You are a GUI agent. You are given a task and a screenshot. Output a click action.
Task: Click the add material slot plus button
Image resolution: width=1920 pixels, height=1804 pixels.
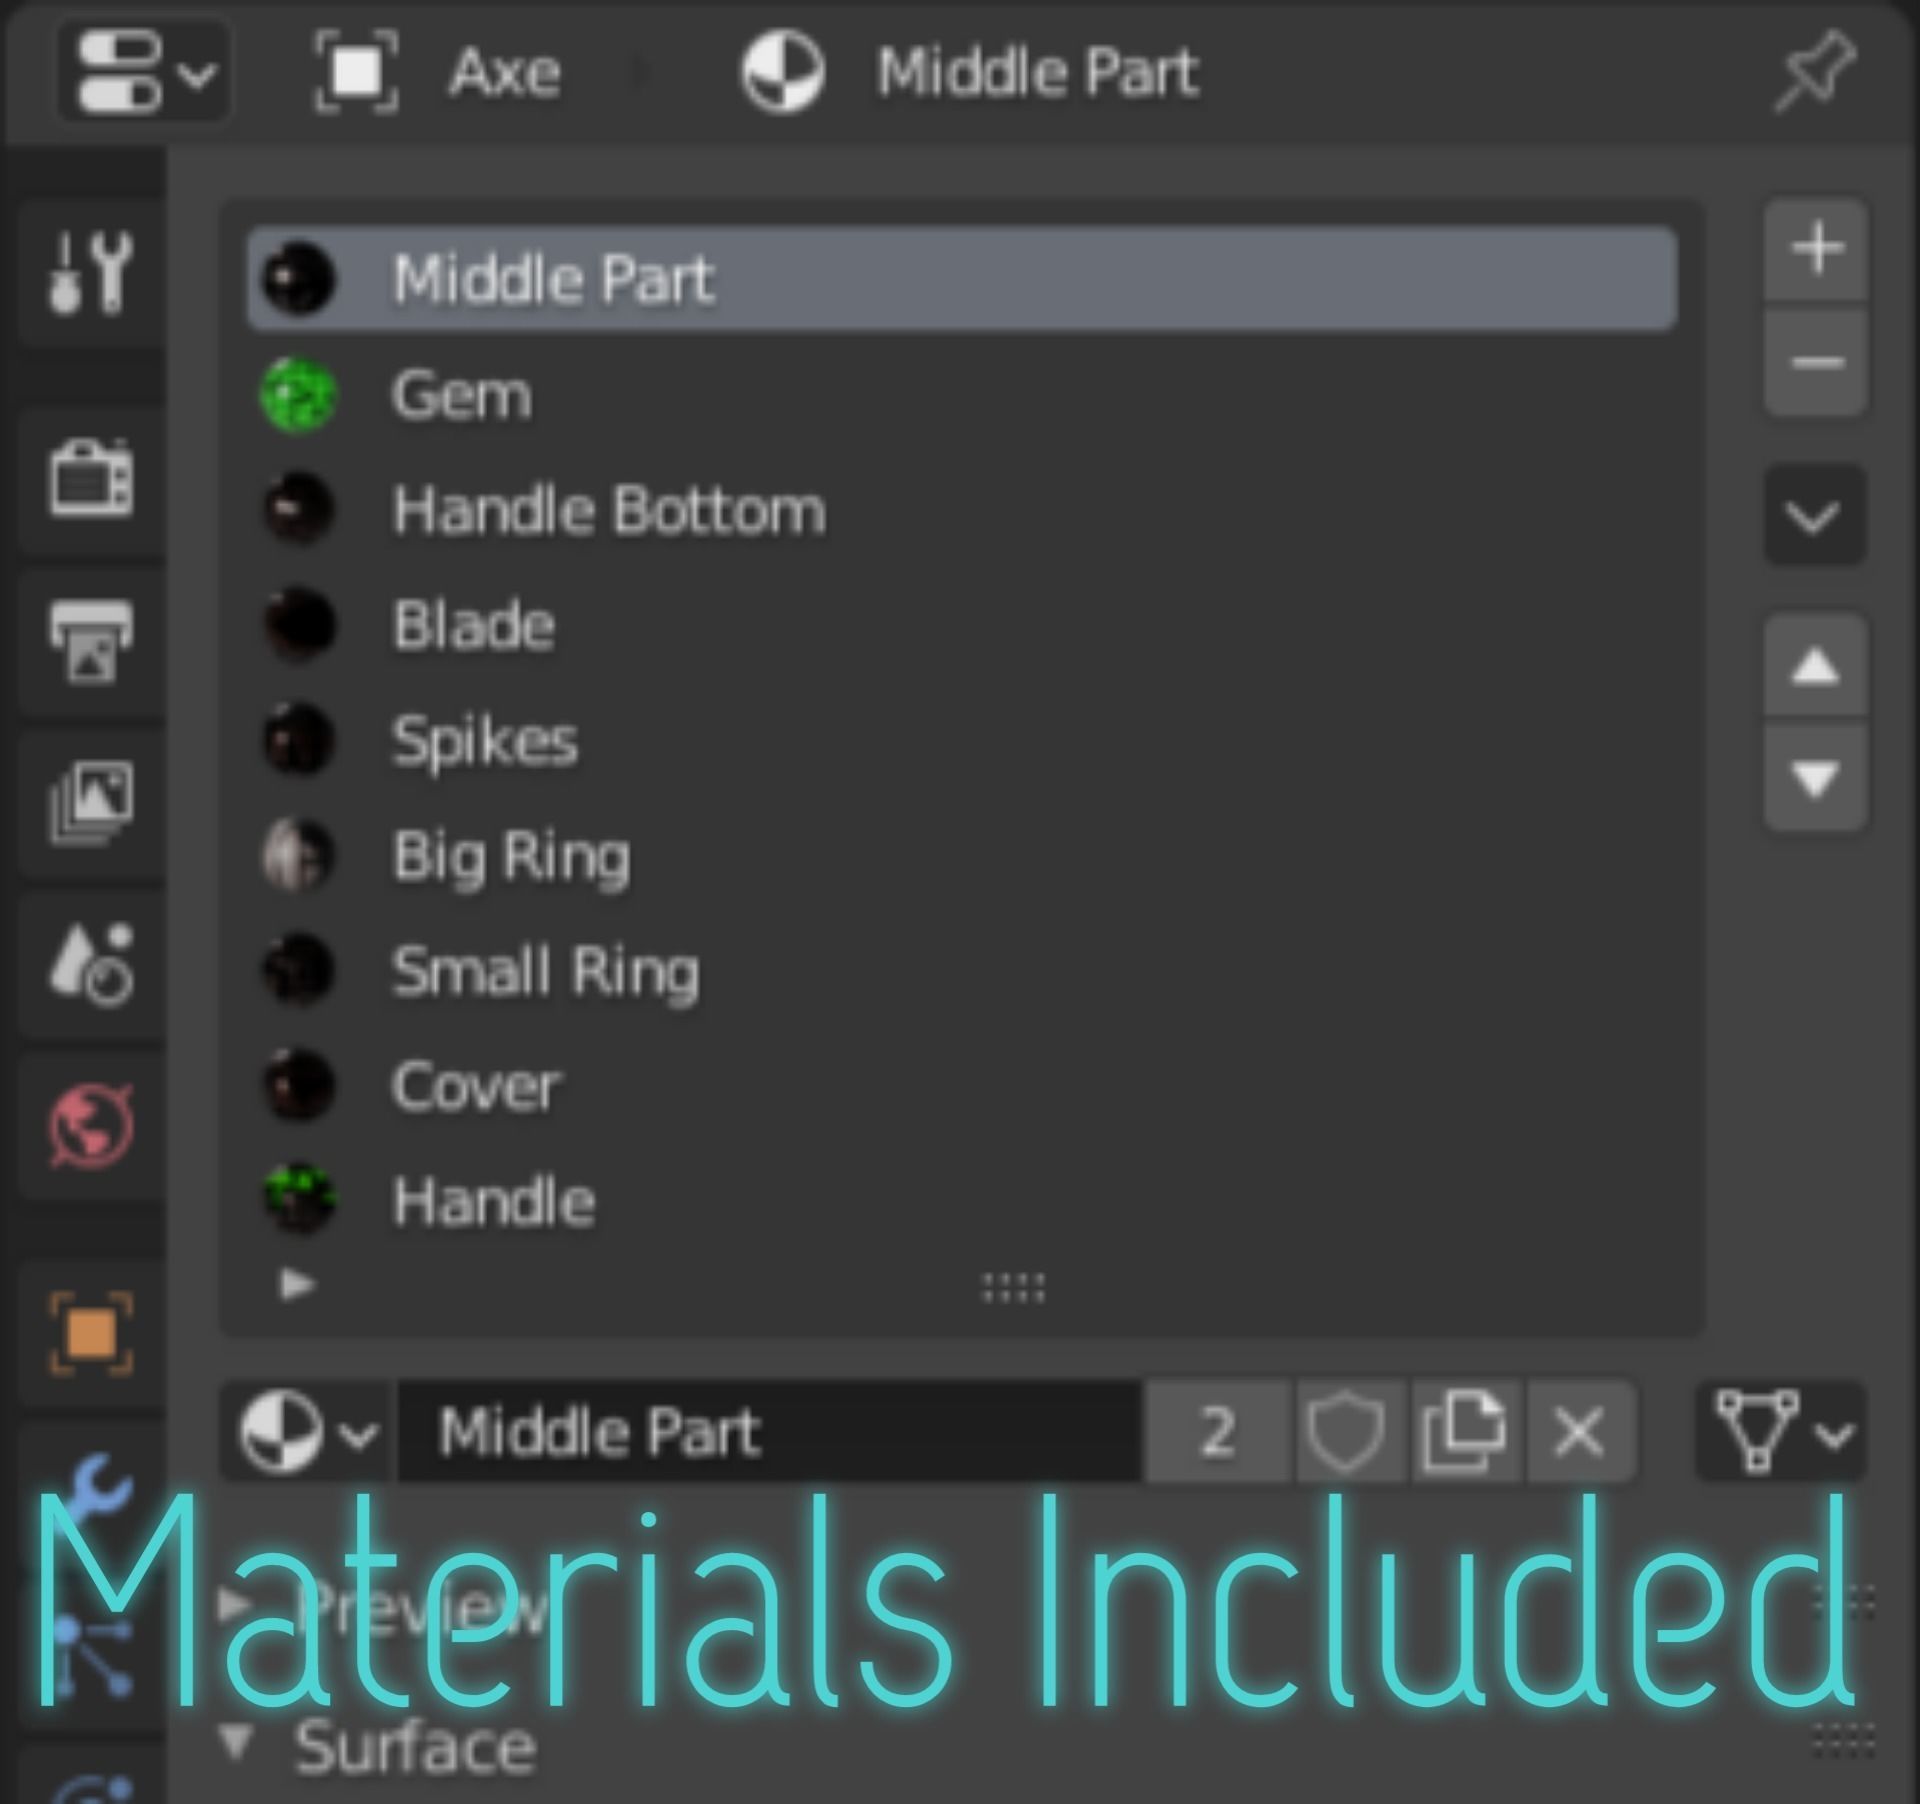tap(1815, 249)
